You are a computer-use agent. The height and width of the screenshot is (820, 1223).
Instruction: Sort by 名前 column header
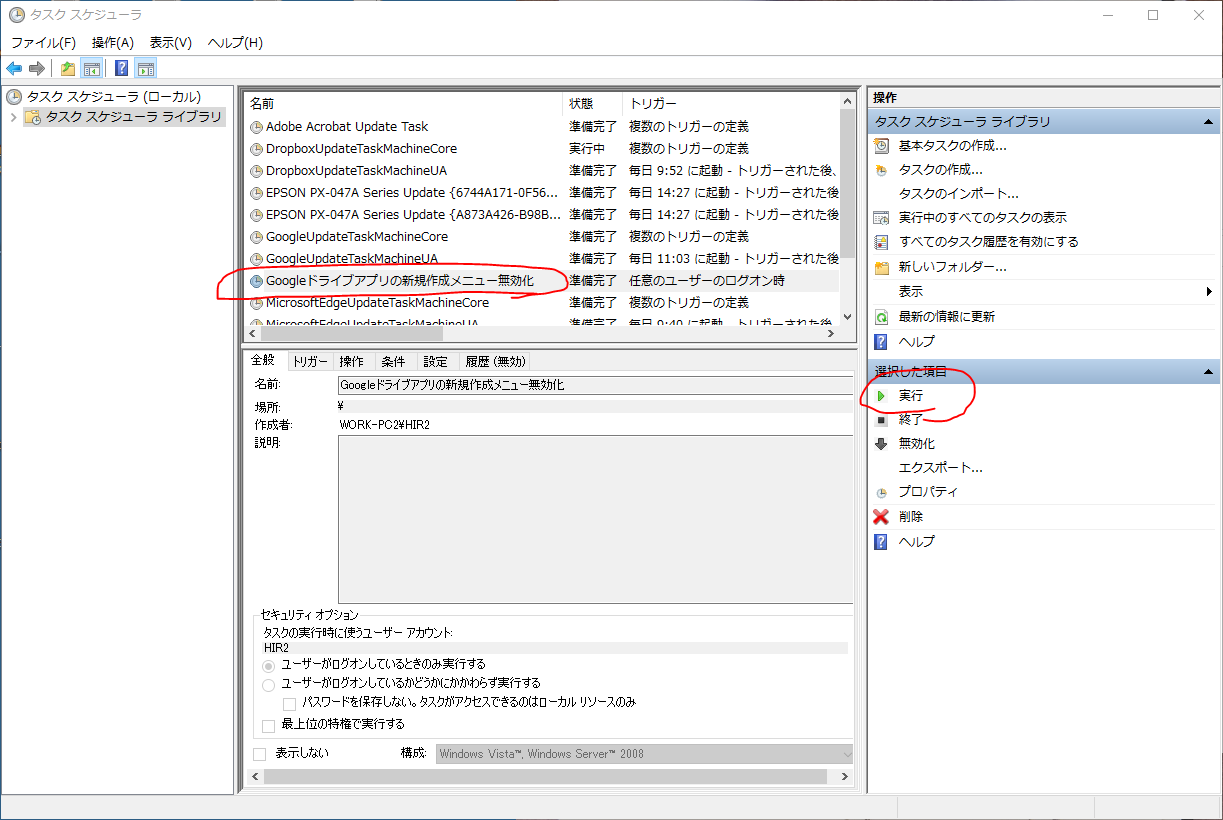pyautogui.click(x=403, y=103)
